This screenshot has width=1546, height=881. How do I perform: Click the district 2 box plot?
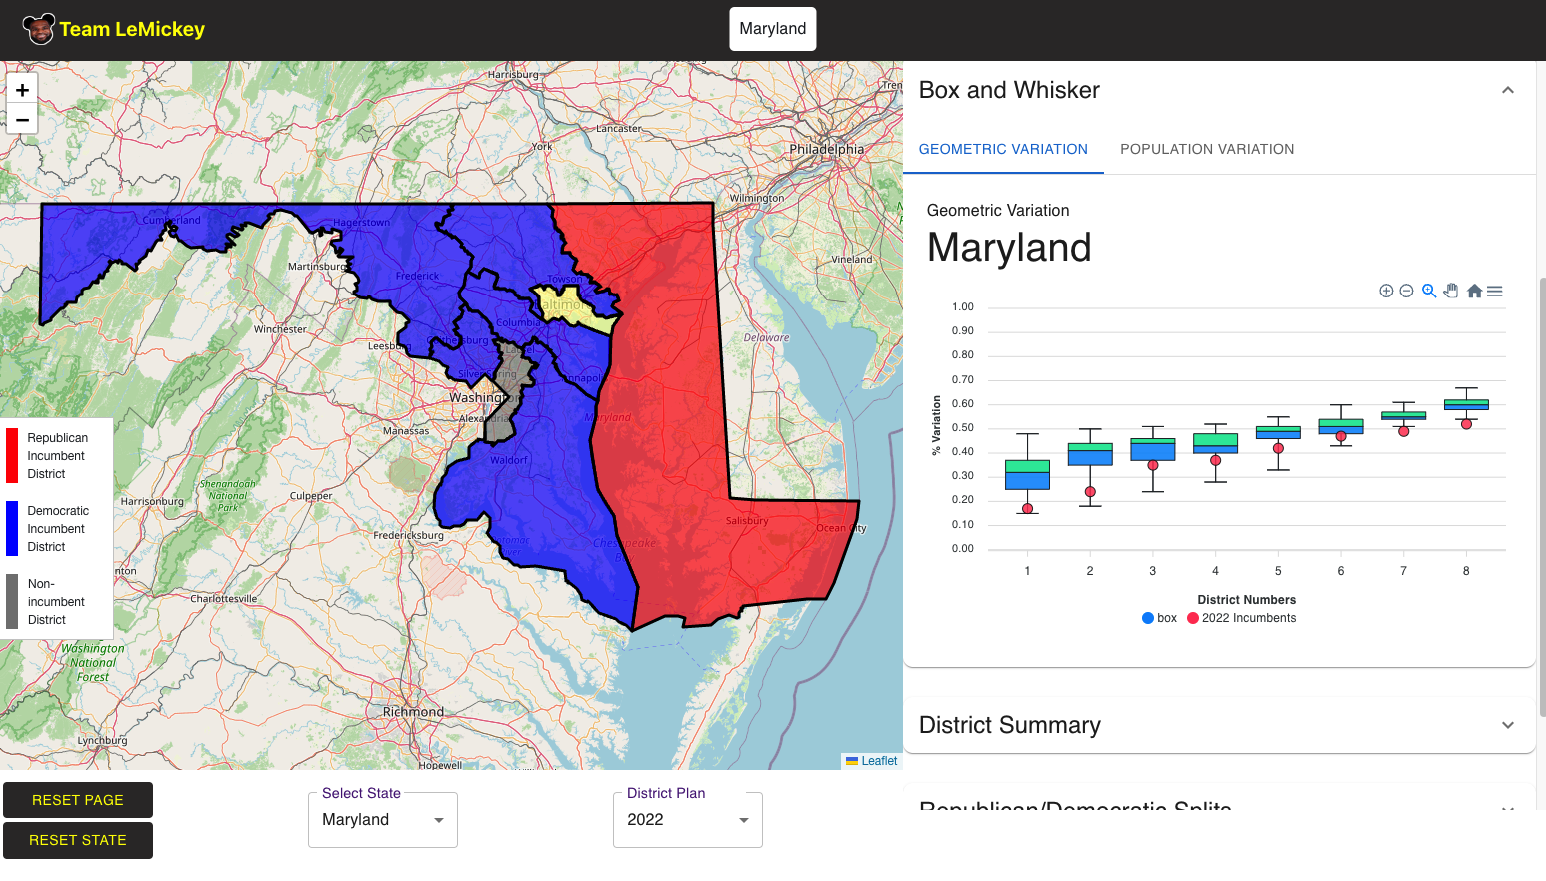click(1090, 454)
